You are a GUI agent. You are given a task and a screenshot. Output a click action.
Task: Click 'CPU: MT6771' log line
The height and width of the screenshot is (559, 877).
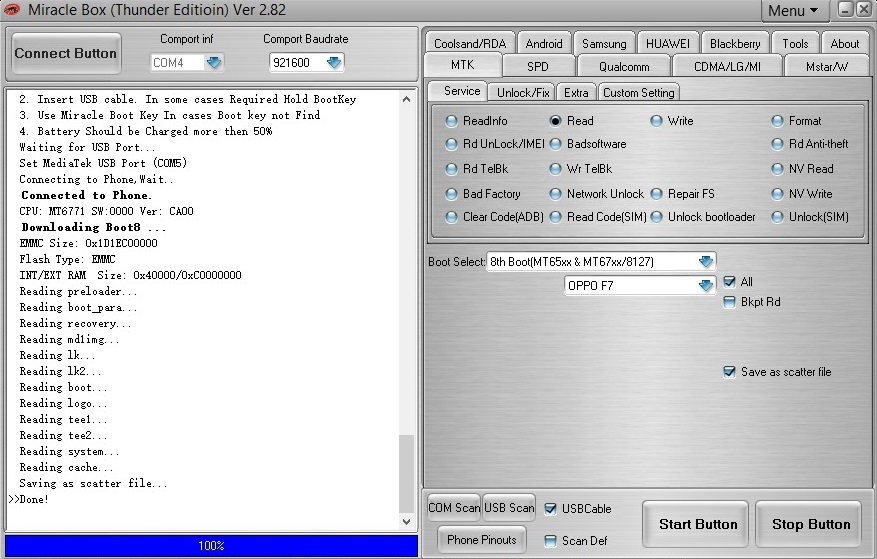coord(106,211)
